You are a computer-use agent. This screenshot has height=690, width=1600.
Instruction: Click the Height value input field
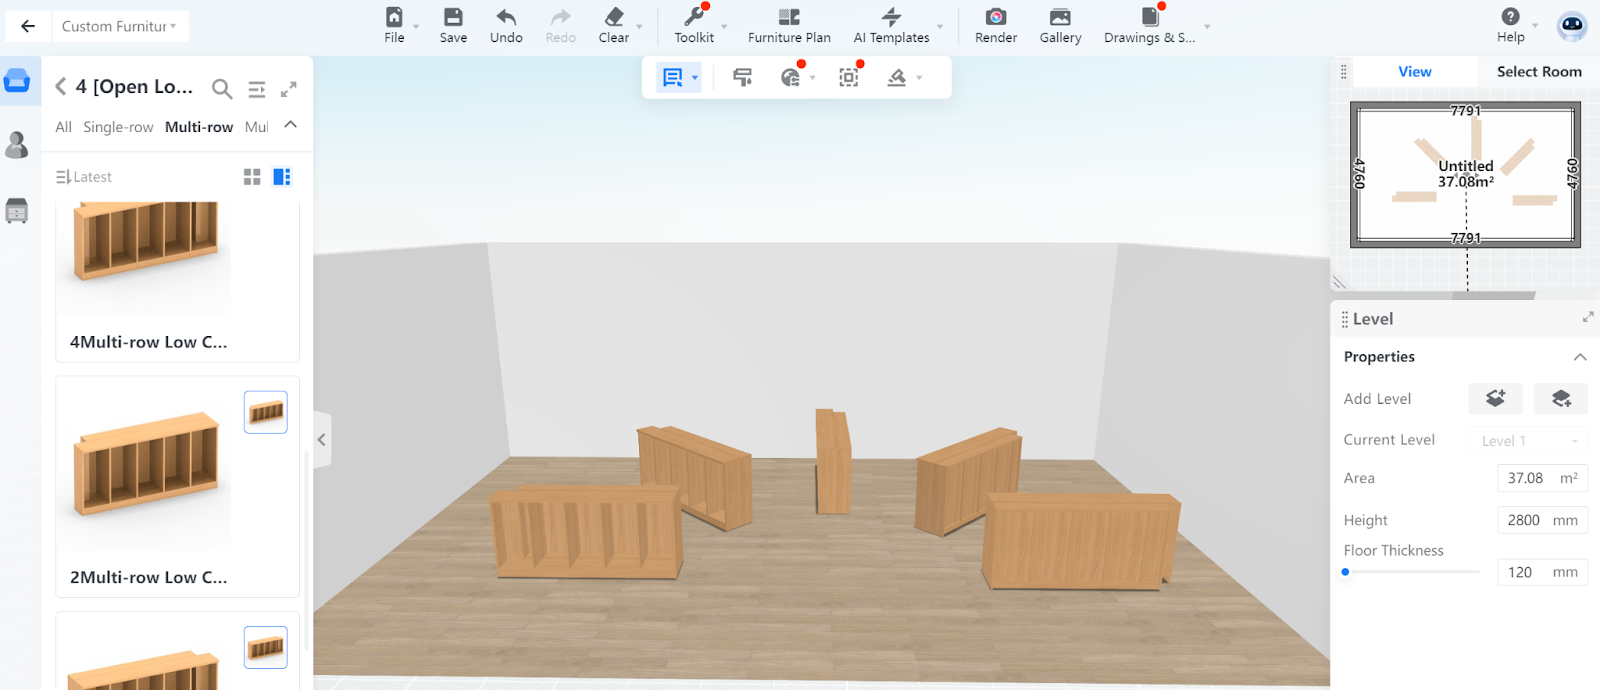click(1524, 520)
